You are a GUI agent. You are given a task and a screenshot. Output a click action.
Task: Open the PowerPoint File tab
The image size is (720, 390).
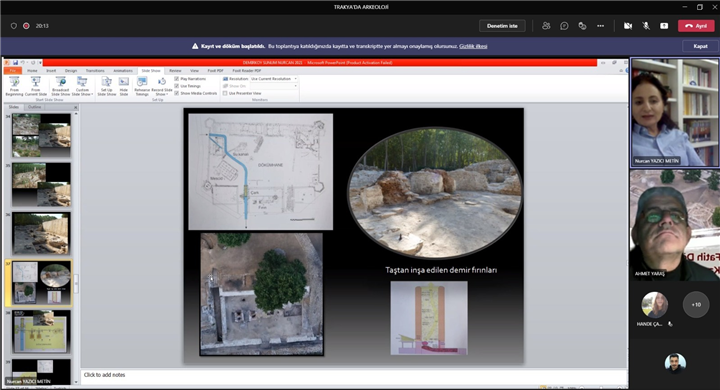click(x=13, y=71)
